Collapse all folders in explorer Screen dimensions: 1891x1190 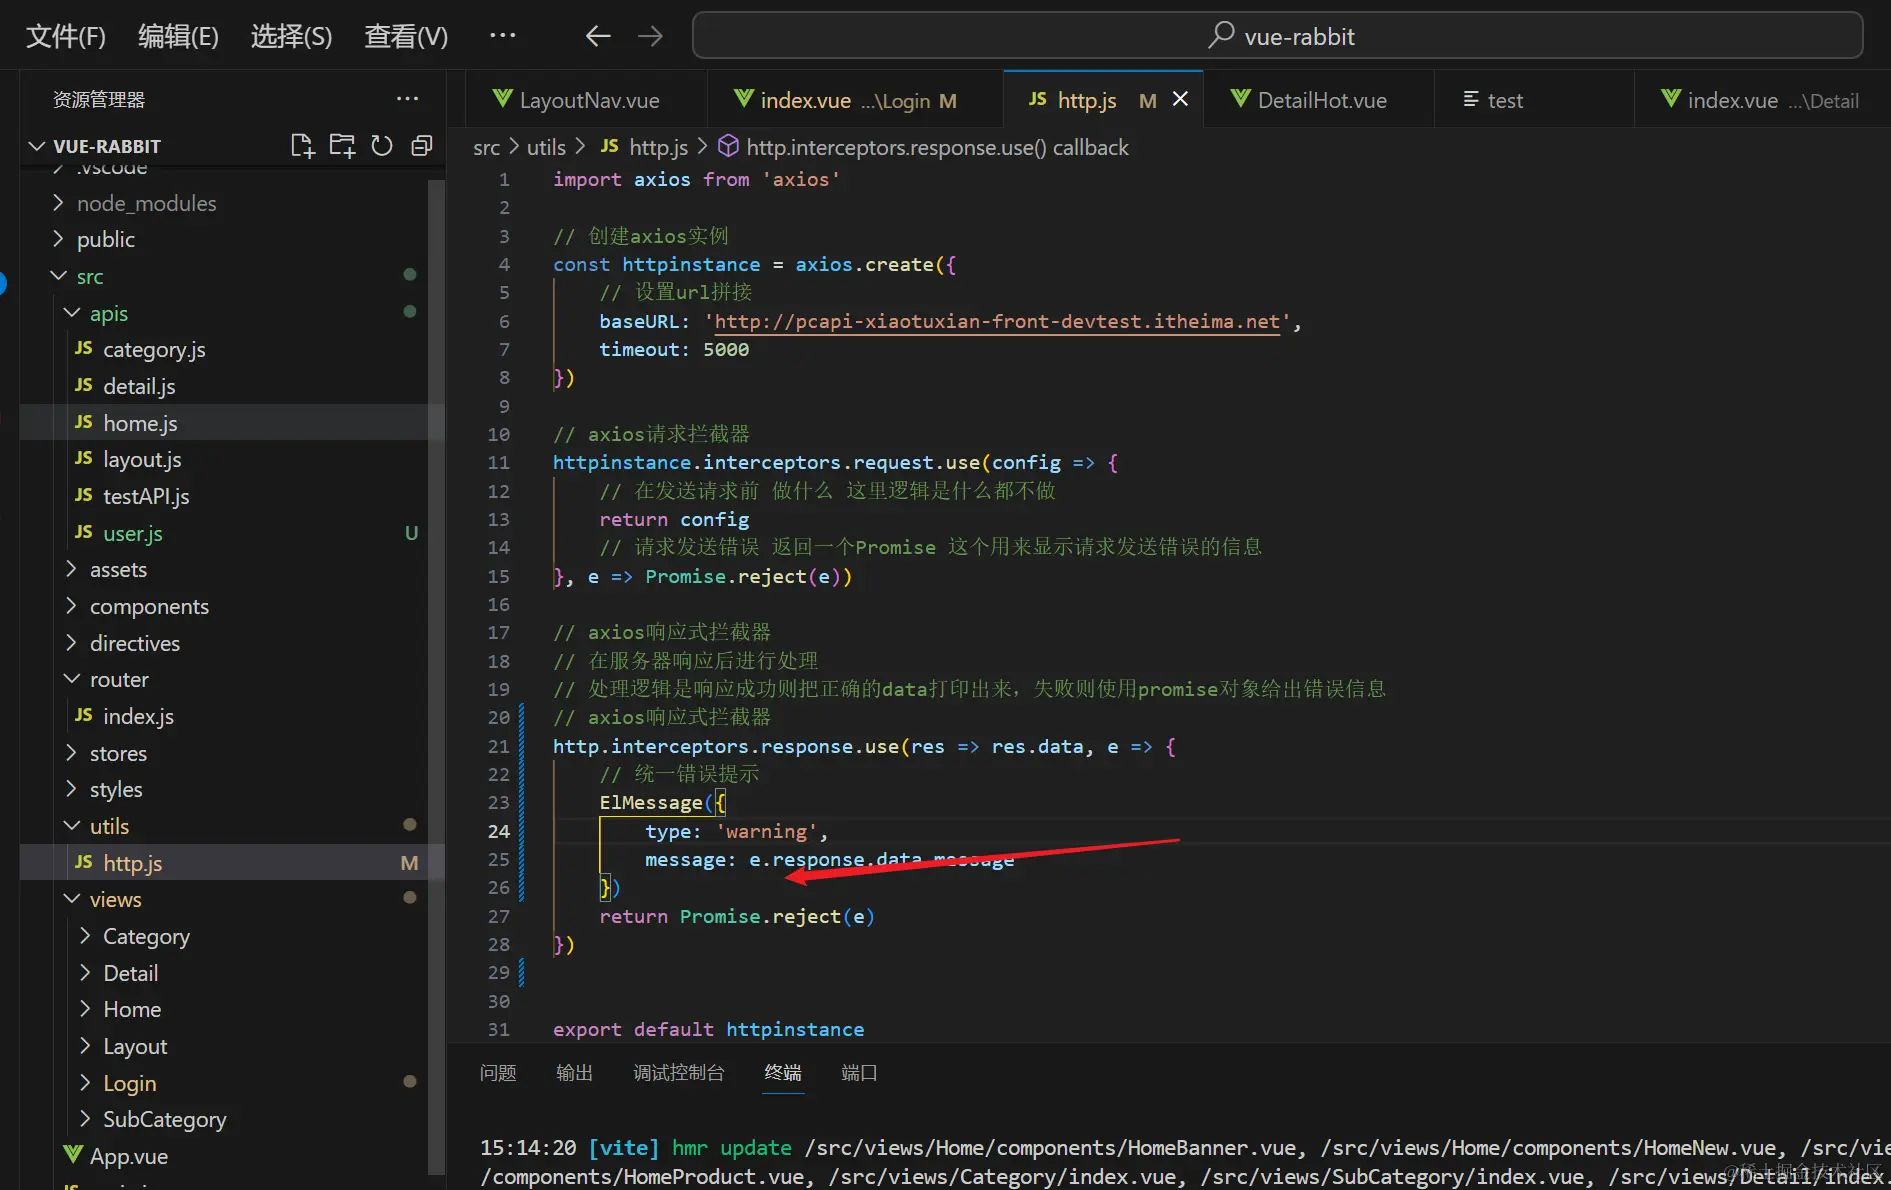click(x=422, y=146)
